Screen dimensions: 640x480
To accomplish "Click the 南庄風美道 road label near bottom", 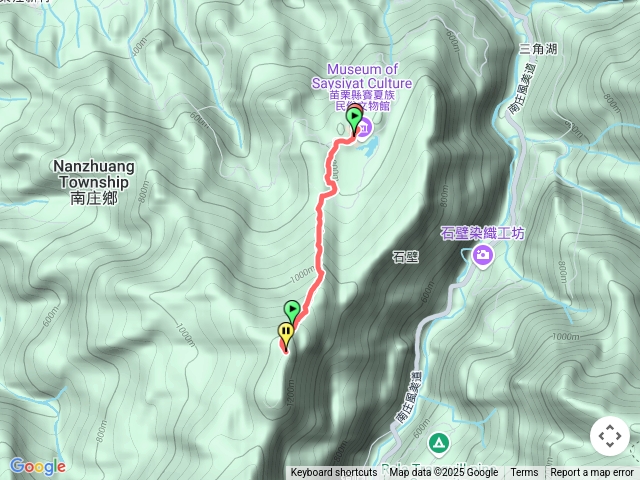I will pyautogui.click(x=409, y=398).
